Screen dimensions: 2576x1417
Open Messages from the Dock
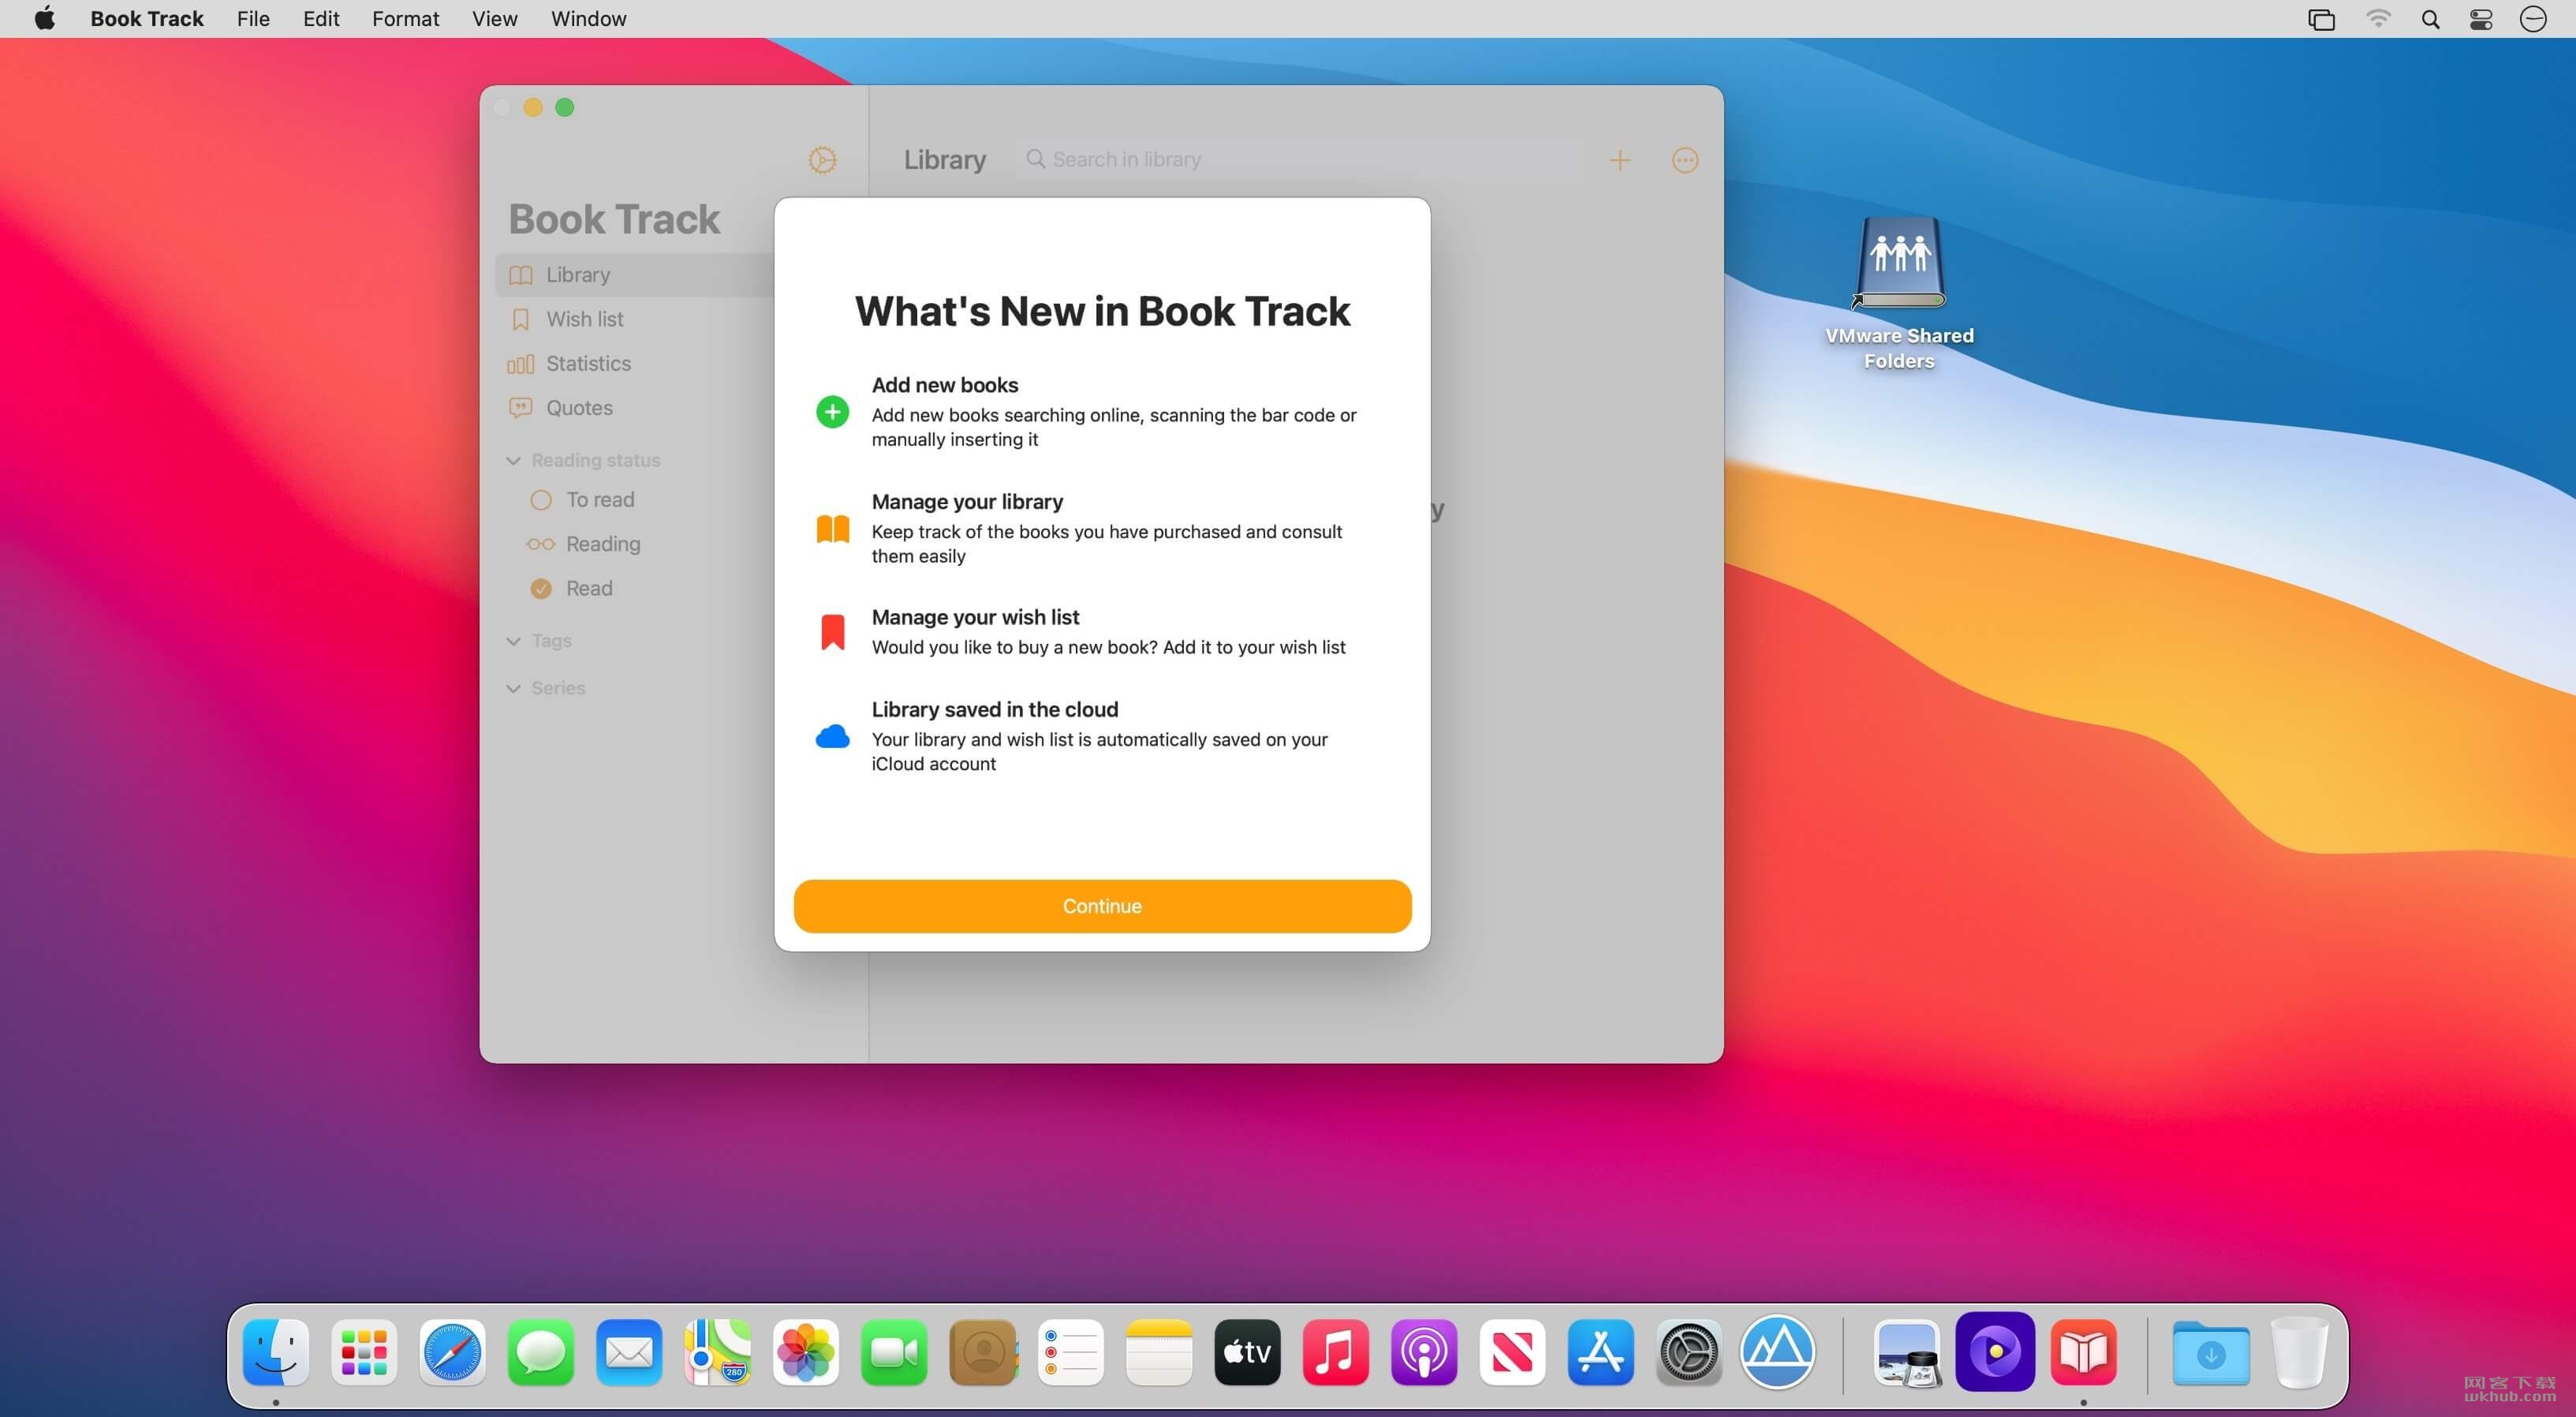click(541, 1353)
